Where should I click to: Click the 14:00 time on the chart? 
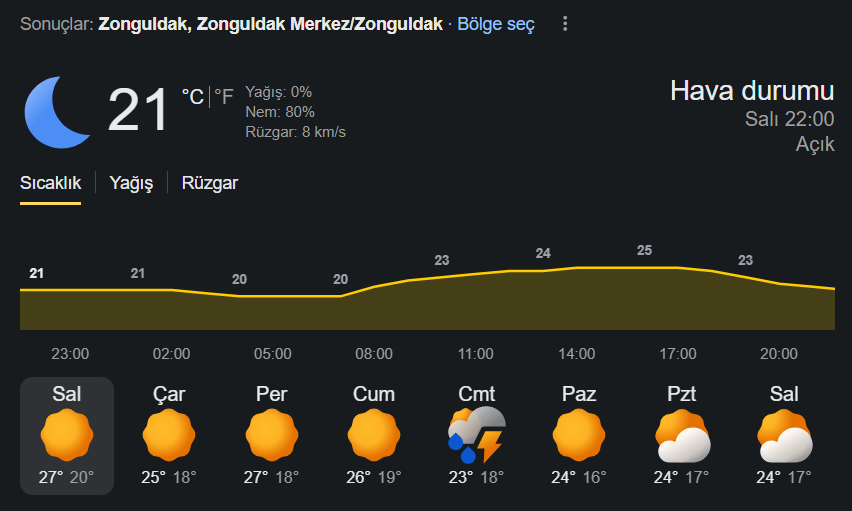point(577,354)
